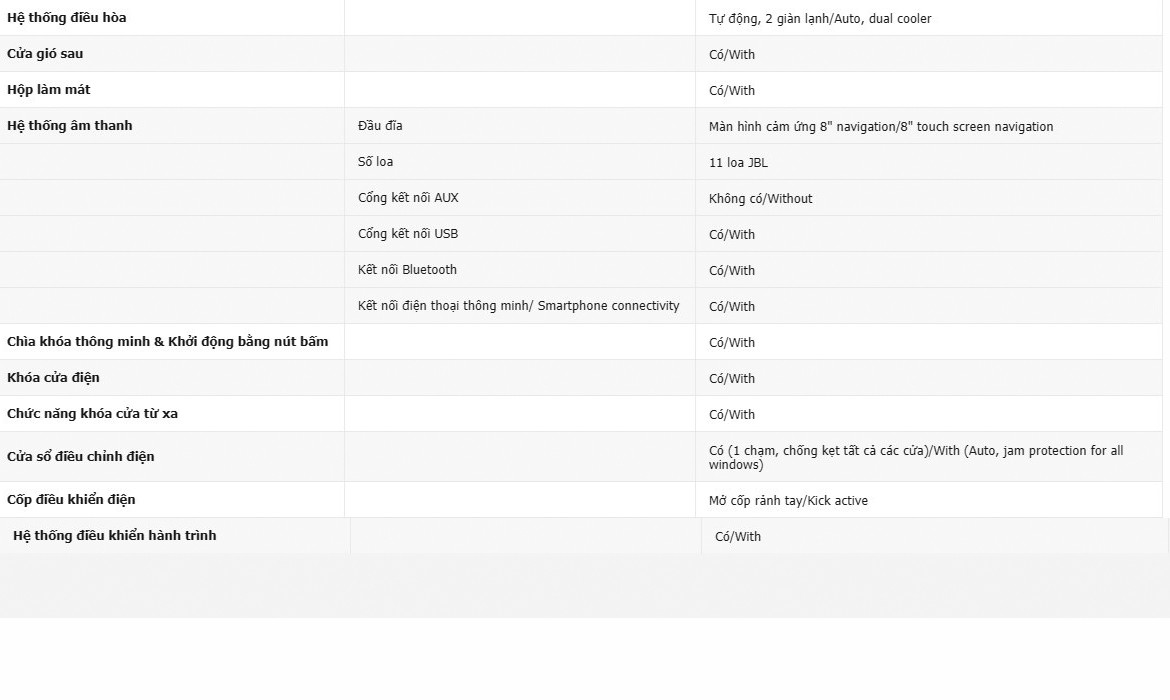The height and width of the screenshot is (700, 1170).
Task: Click the "Hộp làm mát" row label
Action: [49, 90]
